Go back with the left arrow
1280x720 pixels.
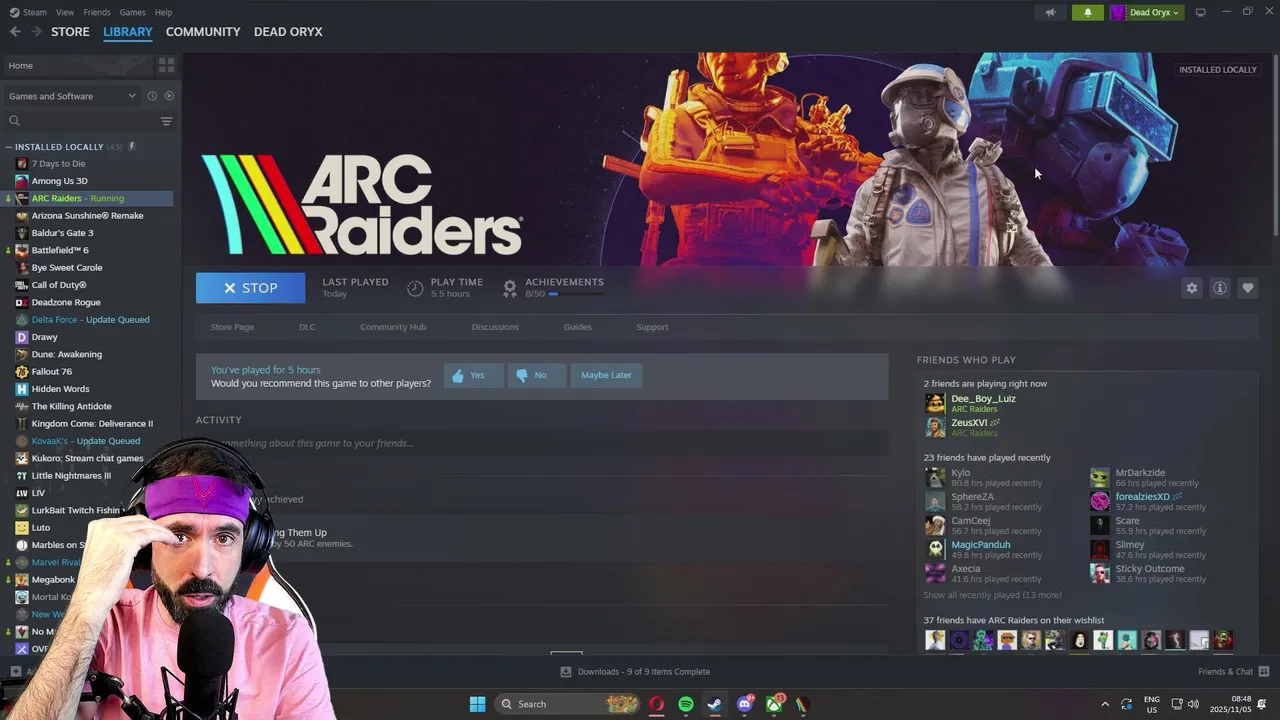coord(15,32)
